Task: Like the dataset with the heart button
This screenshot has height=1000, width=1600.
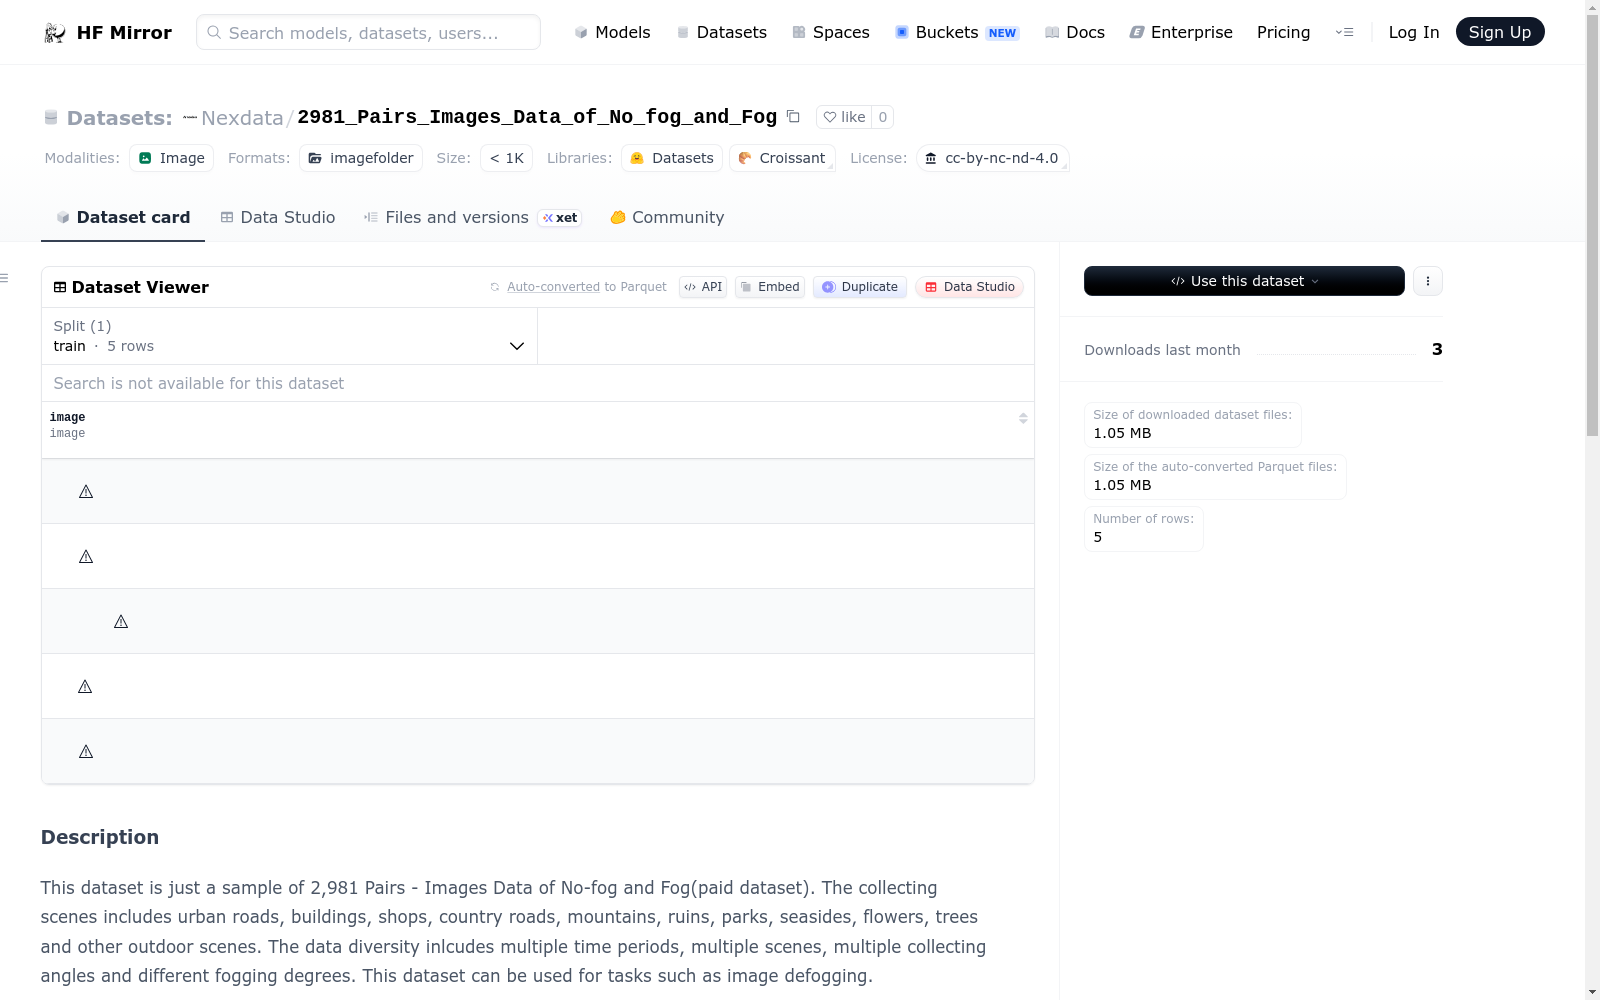Action: 844,117
